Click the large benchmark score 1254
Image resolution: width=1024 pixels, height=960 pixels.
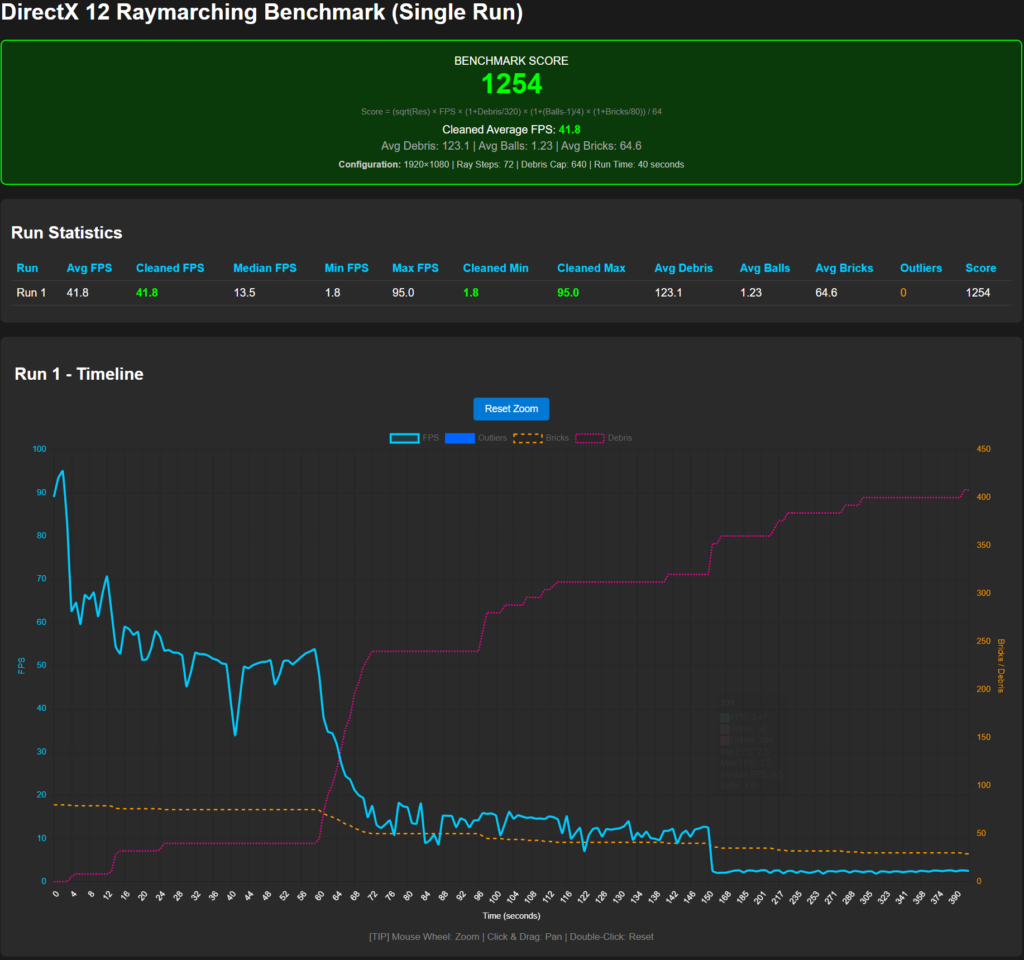[511, 85]
